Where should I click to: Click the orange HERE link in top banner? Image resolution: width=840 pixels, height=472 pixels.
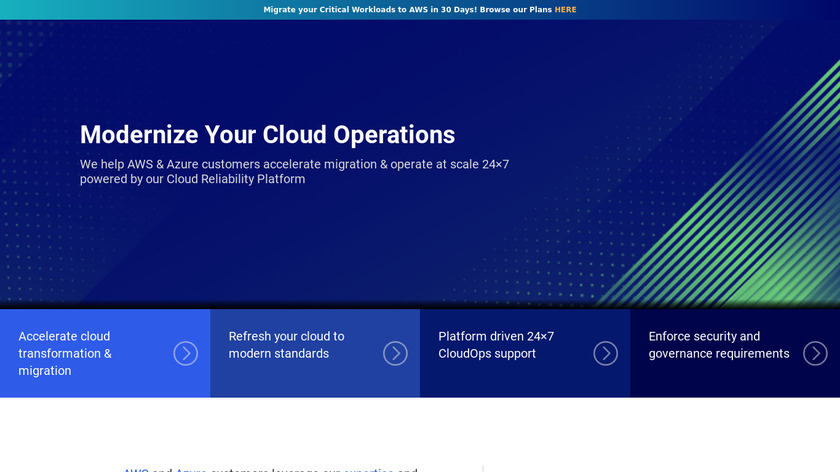click(x=565, y=10)
